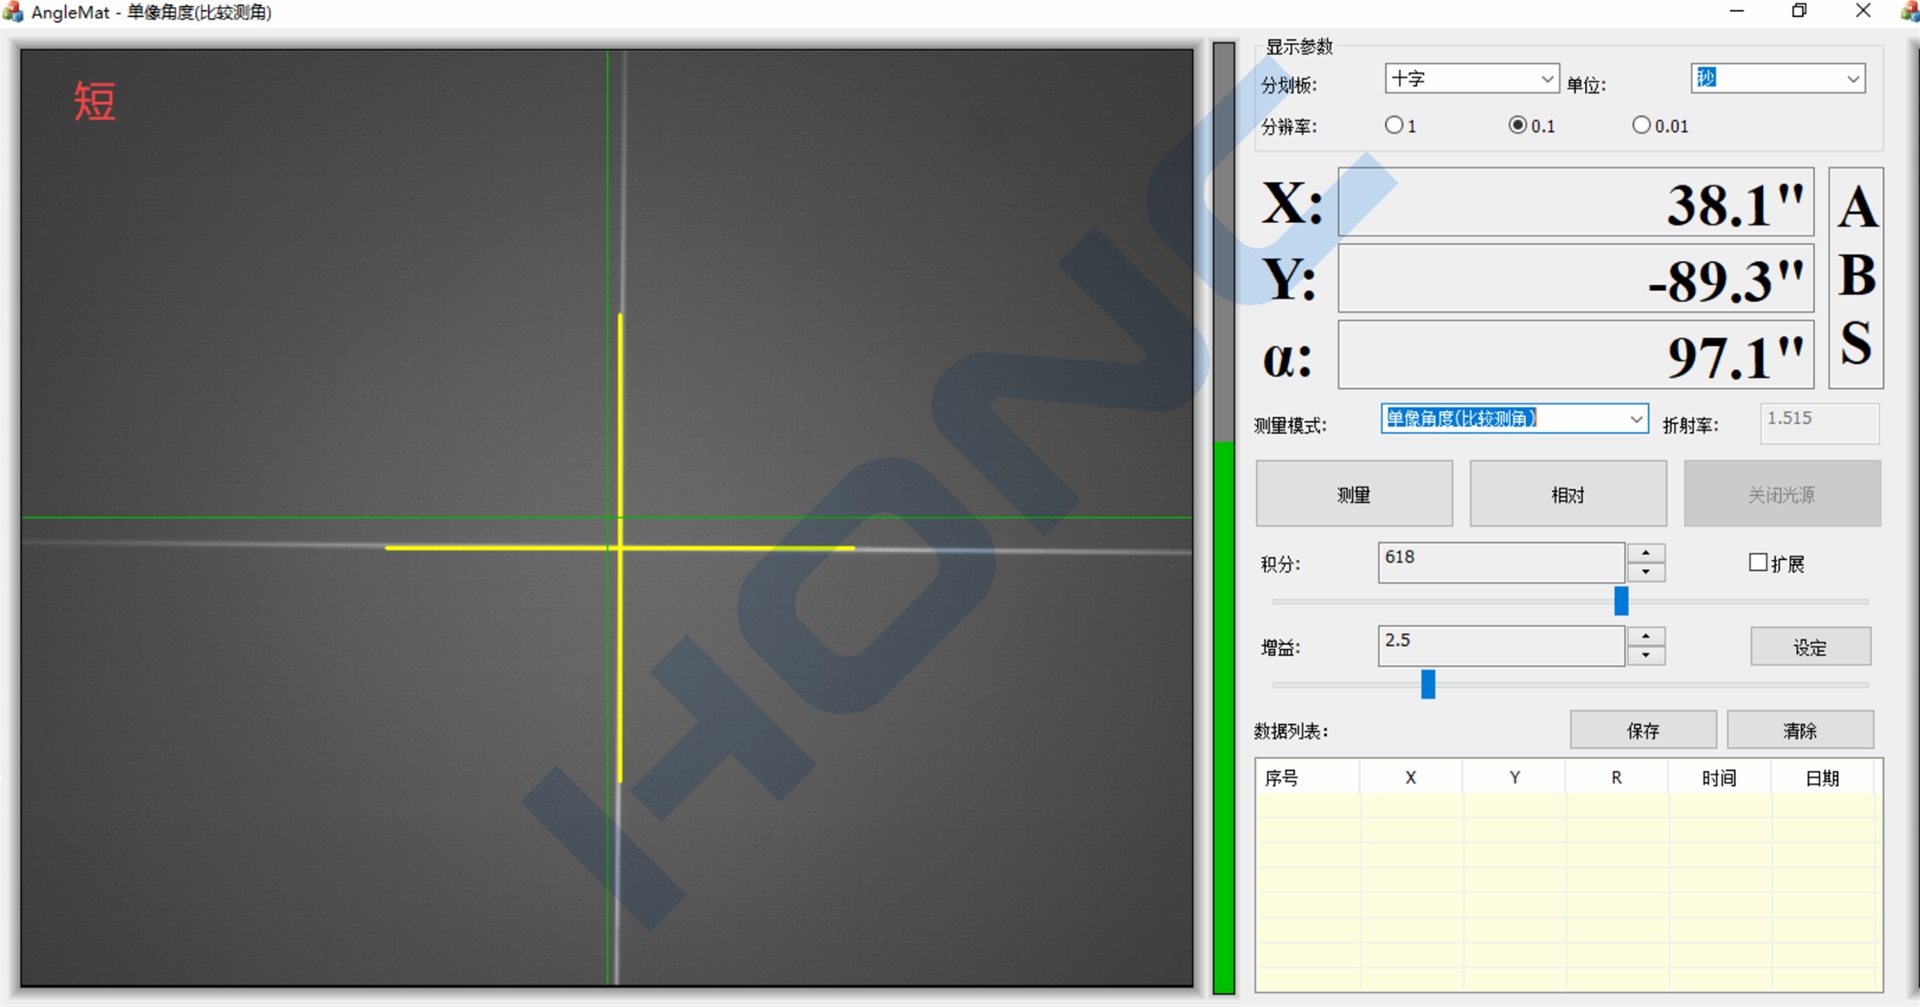Enable the 扩展 checkbox
Image resolution: width=1920 pixels, height=1007 pixels.
(1758, 563)
